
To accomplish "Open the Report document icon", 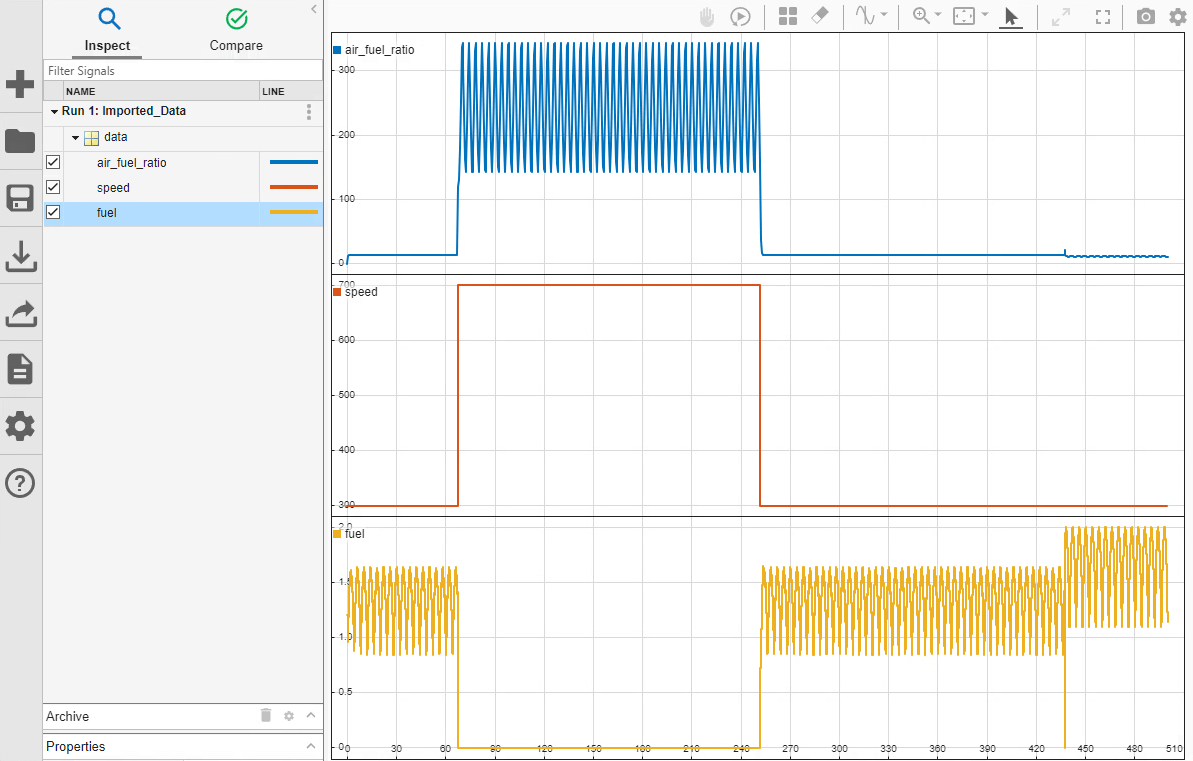I will (20, 369).
